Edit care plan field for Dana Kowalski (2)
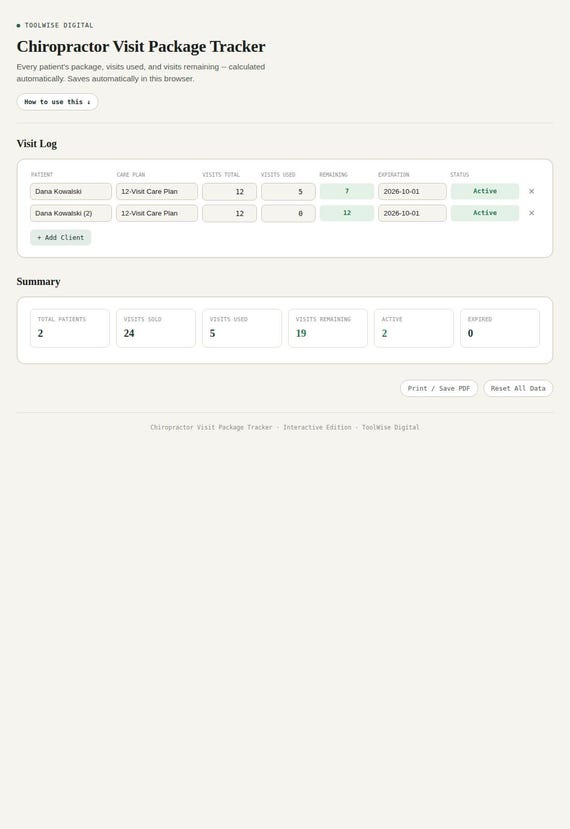 coord(157,213)
